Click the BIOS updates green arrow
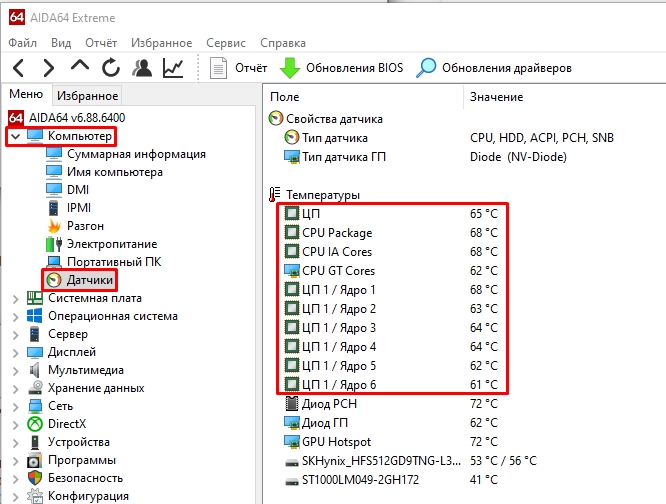 (290, 68)
